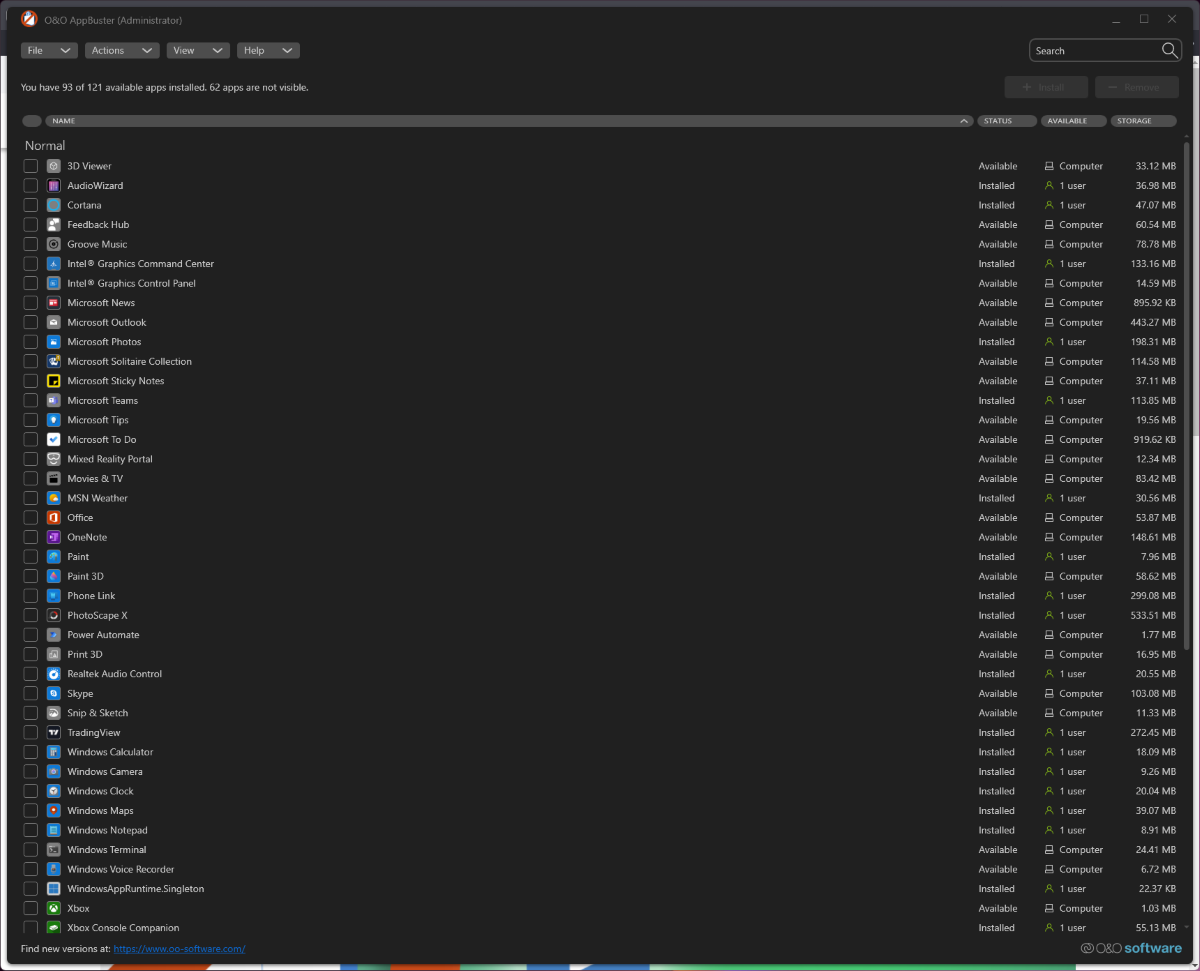This screenshot has width=1200, height=971.
Task: Click the Microsoft News app icon
Action: (x=54, y=303)
